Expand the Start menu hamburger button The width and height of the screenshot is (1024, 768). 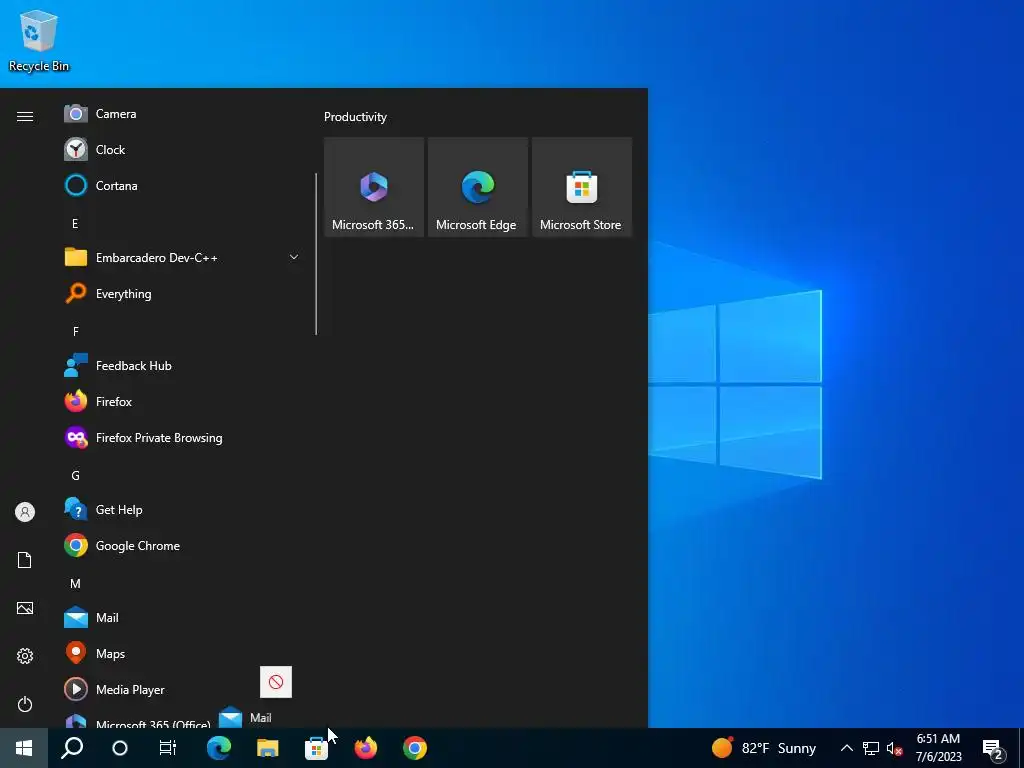tap(25, 116)
